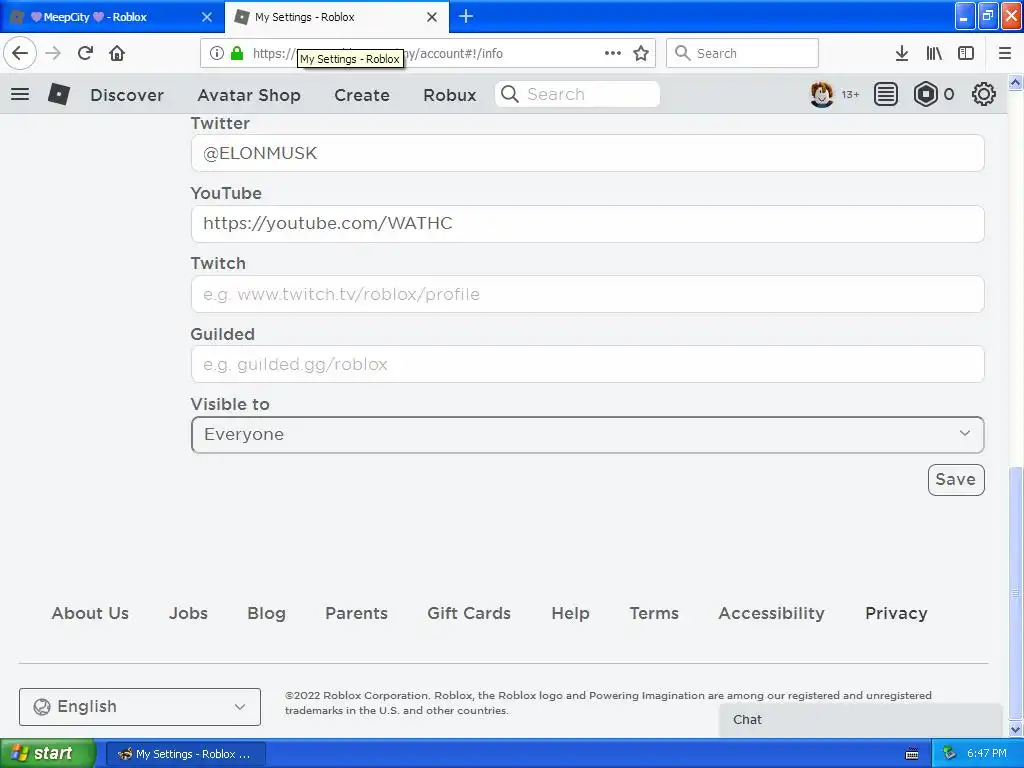Click the Save button

click(955, 479)
